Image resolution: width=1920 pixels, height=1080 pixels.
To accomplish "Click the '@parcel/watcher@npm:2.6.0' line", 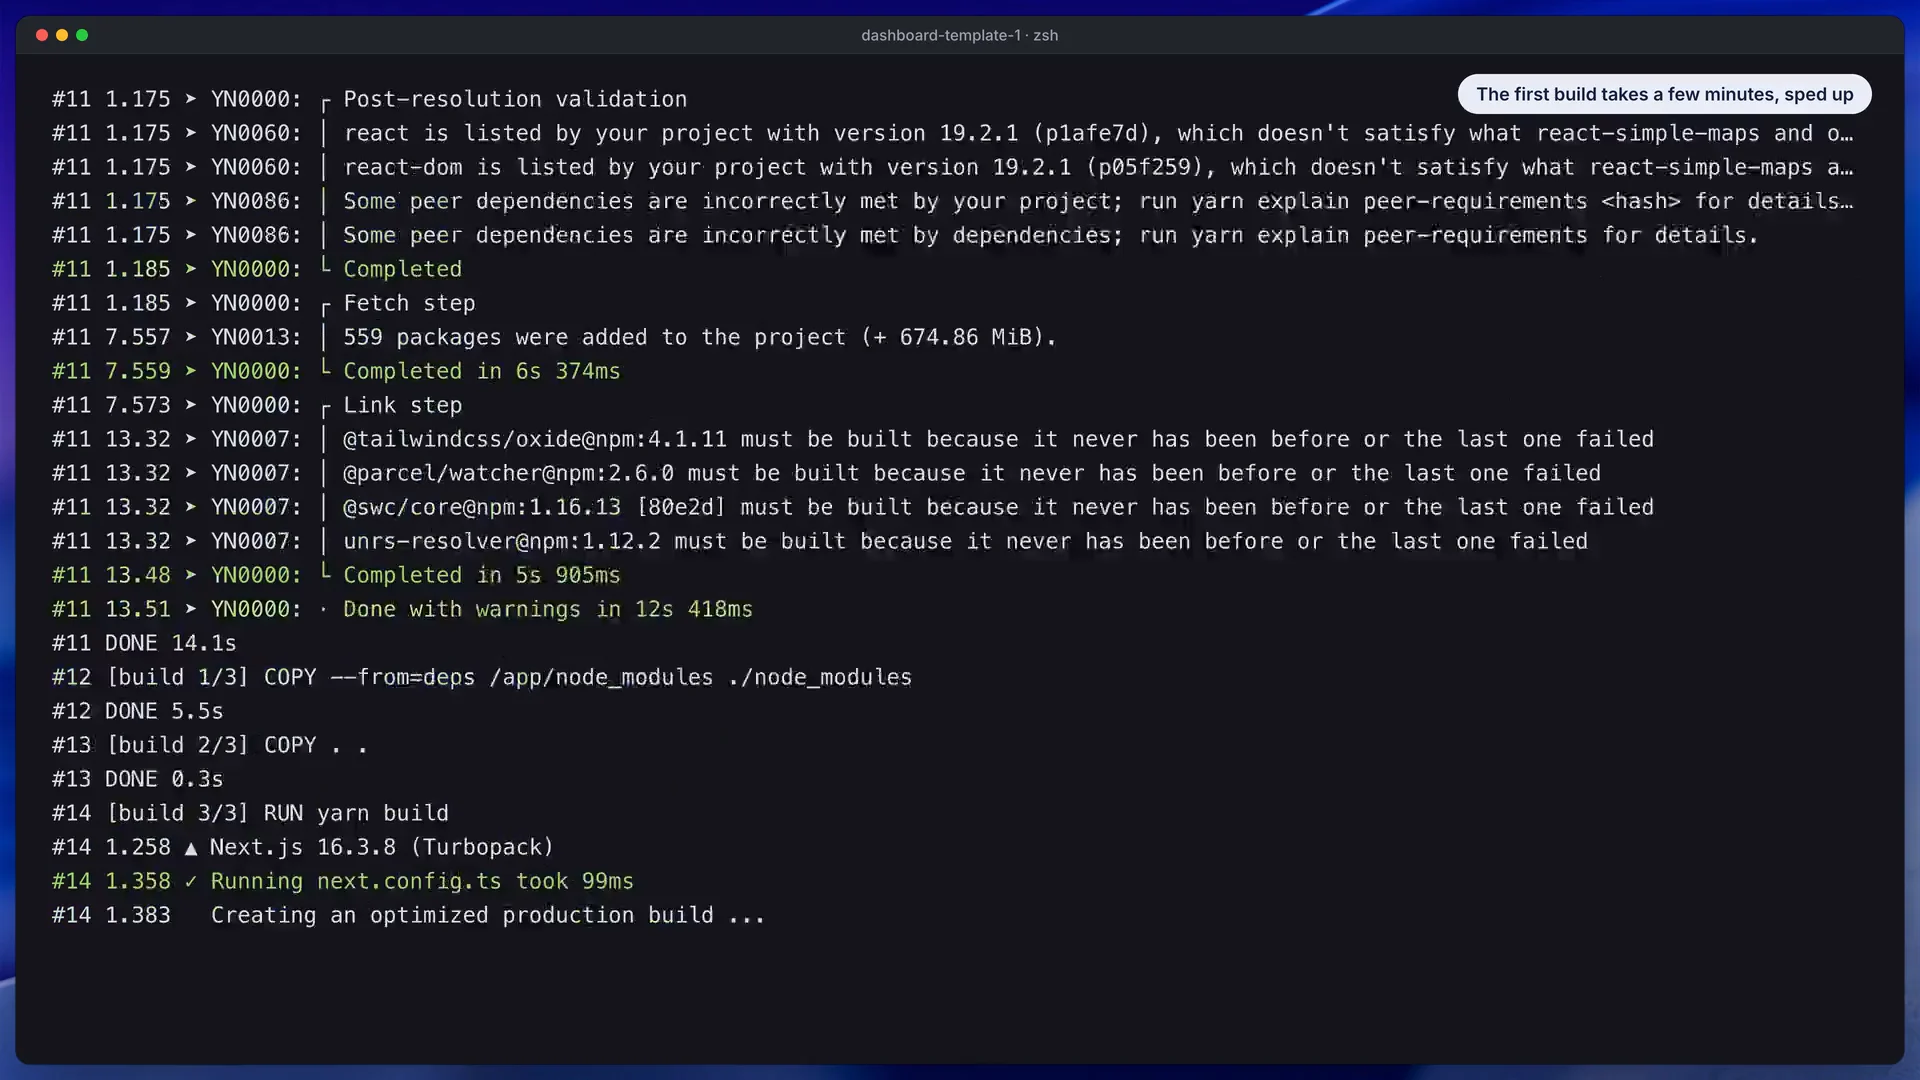I will coord(826,473).
